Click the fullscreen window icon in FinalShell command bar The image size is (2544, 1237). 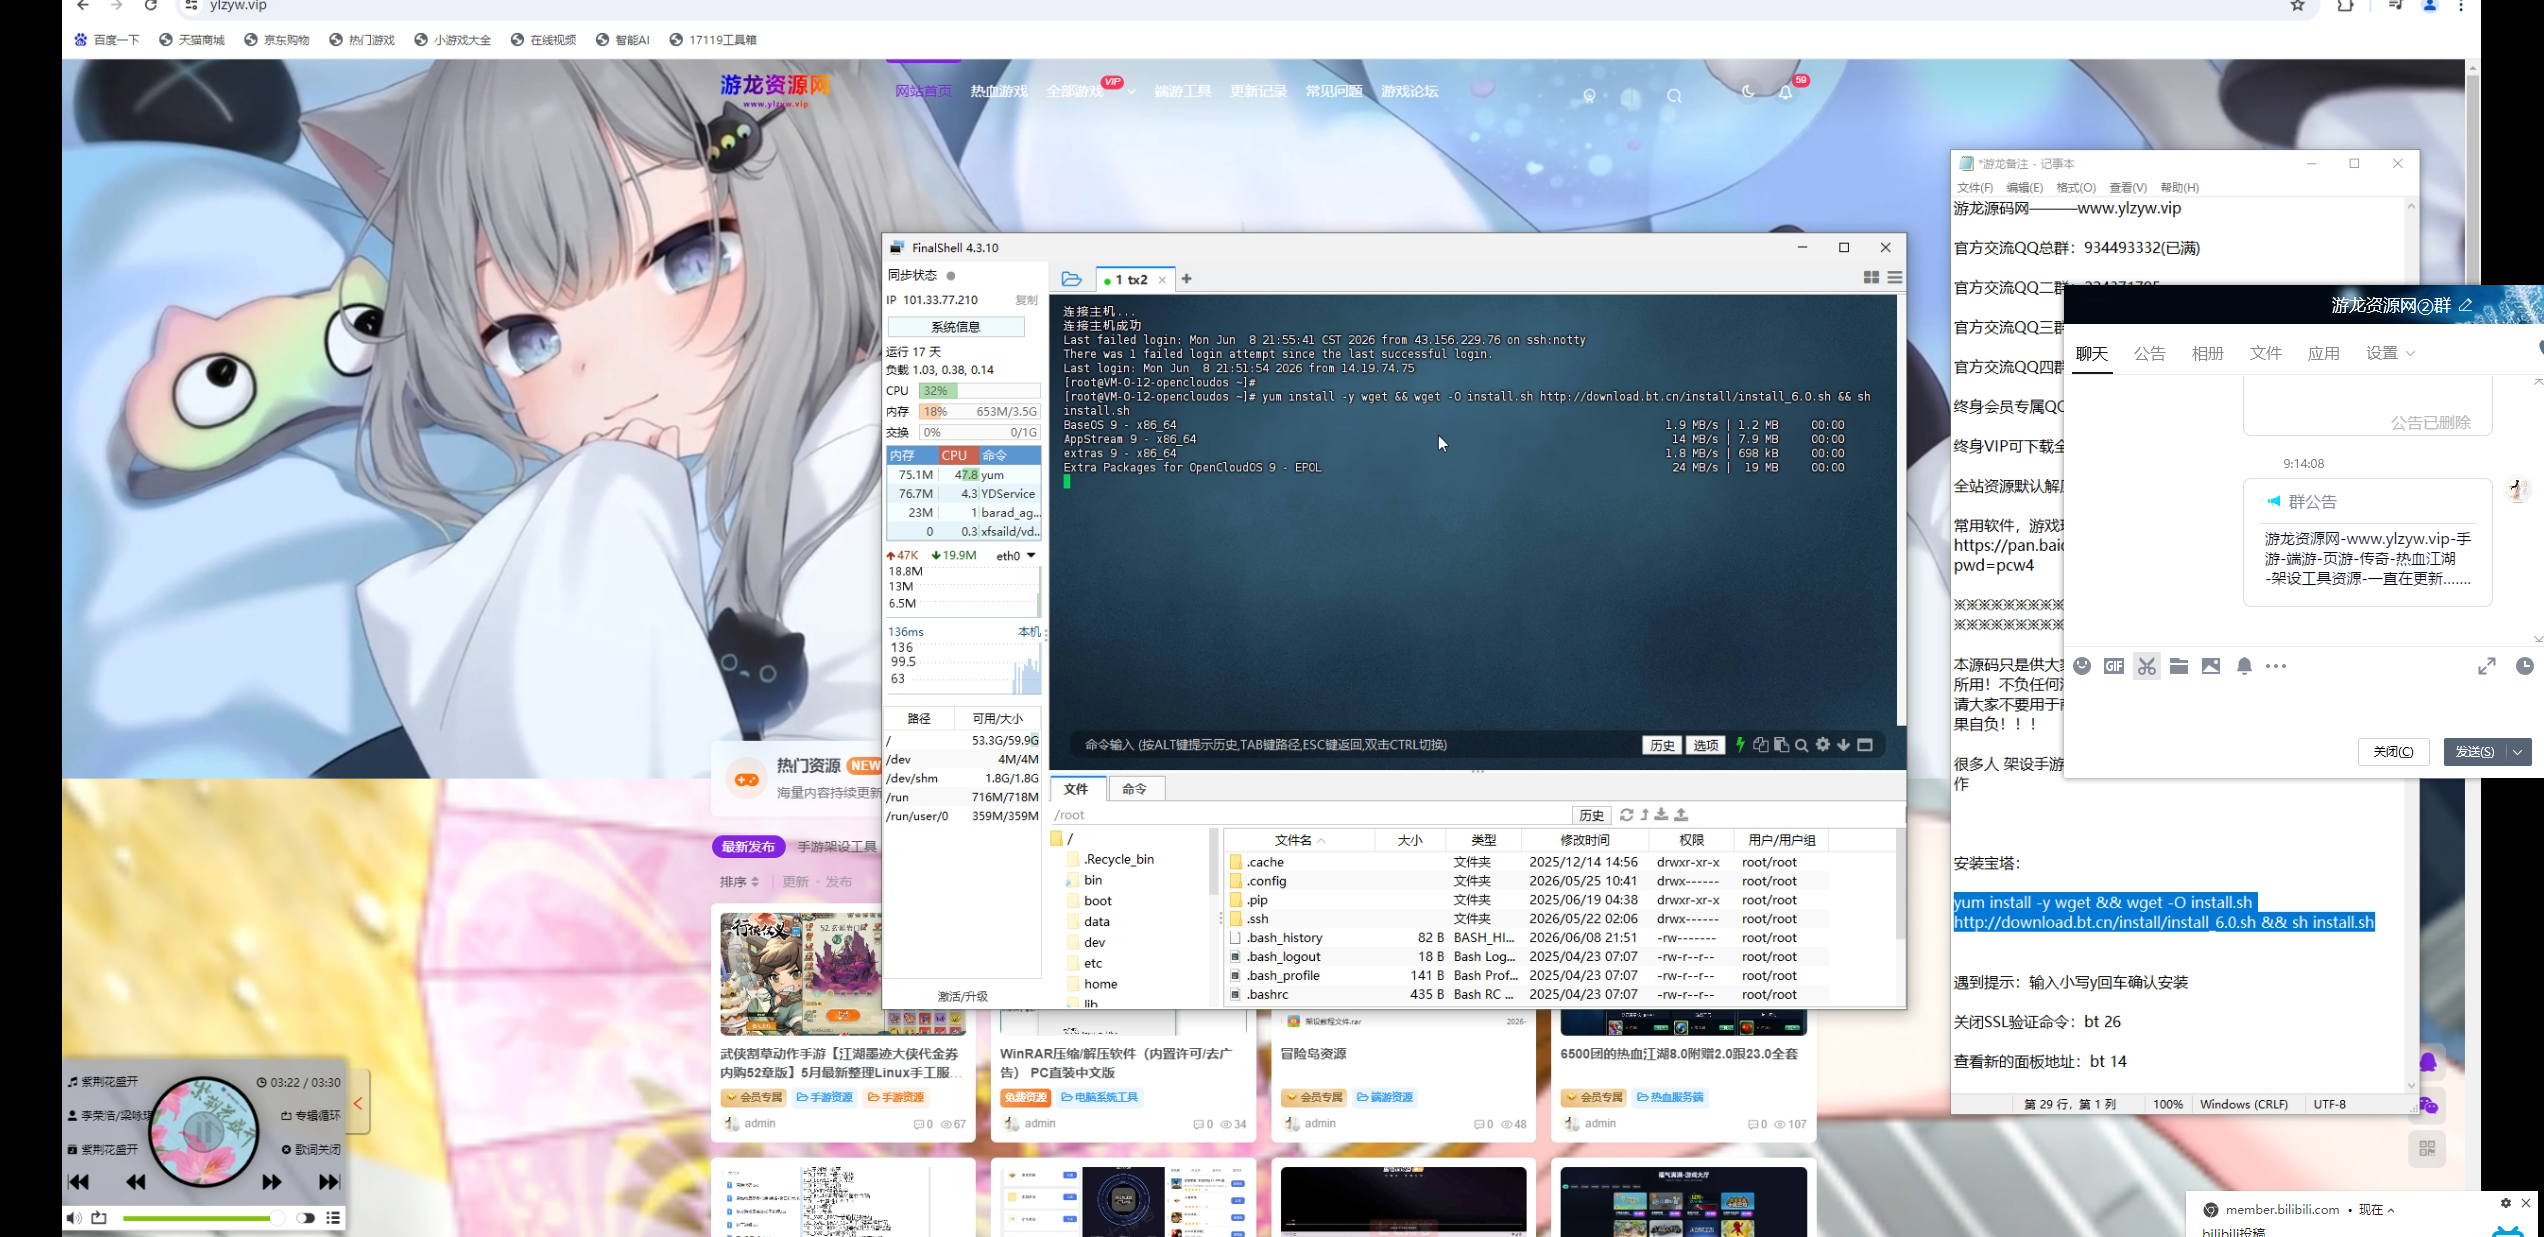(x=1865, y=744)
